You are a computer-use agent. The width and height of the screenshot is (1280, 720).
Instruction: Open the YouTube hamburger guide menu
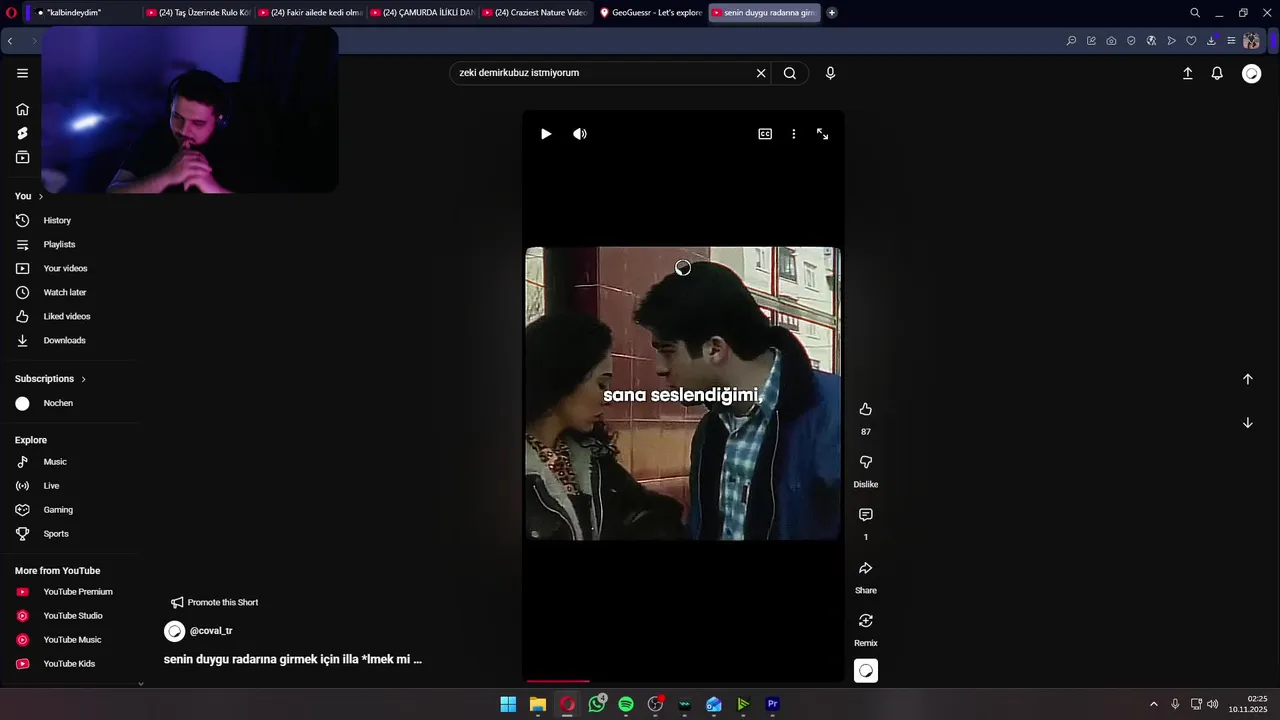point(22,73)
